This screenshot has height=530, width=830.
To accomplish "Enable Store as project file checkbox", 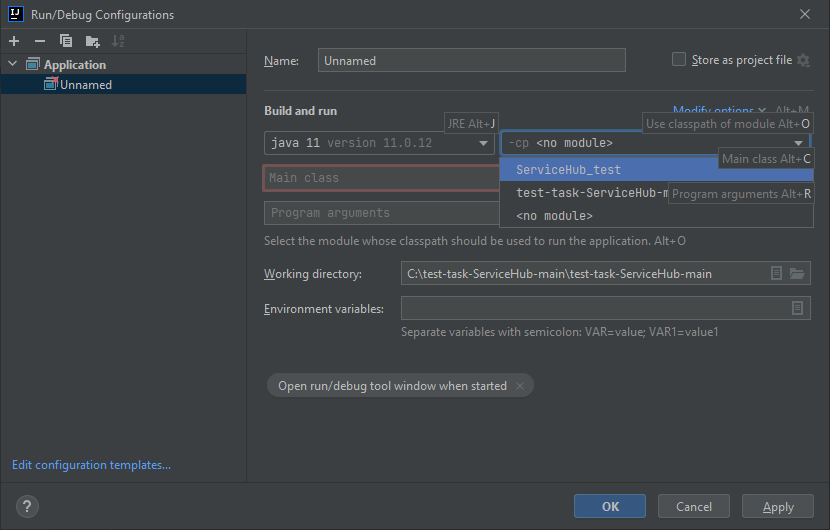I will tap(679, 59).
